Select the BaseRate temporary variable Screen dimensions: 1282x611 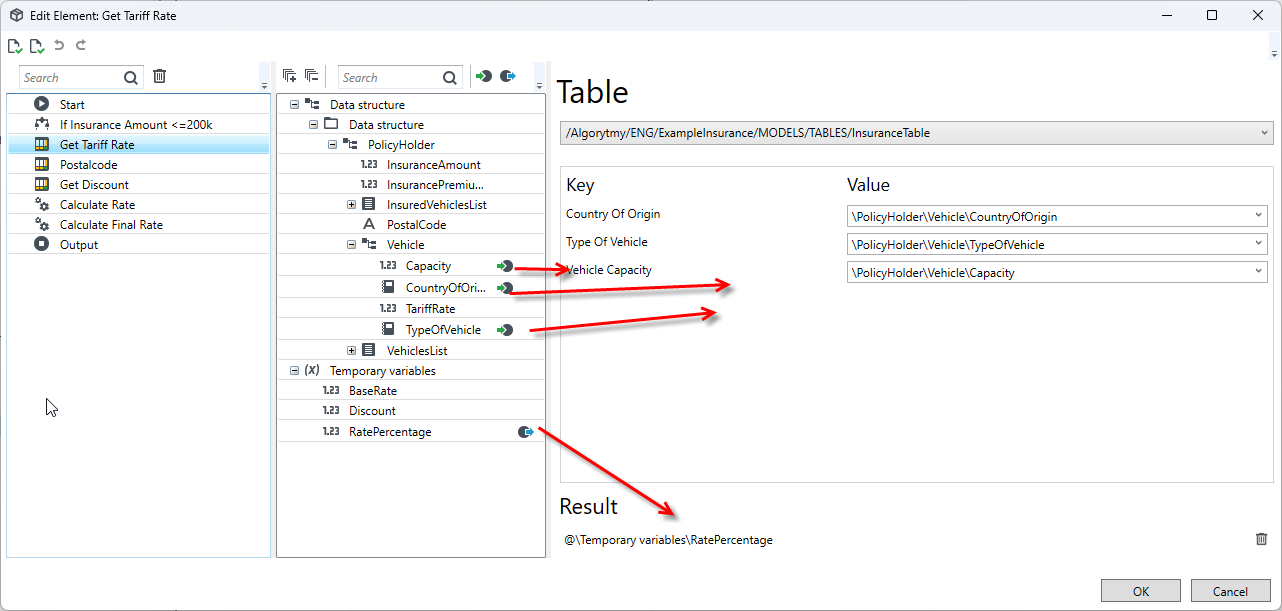click(372, 391)
